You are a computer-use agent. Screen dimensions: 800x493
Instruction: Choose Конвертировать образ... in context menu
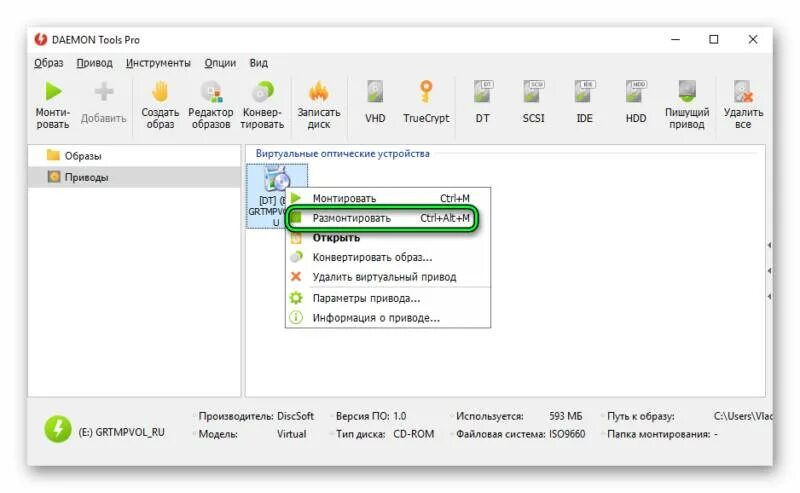[x=388, y=257]
